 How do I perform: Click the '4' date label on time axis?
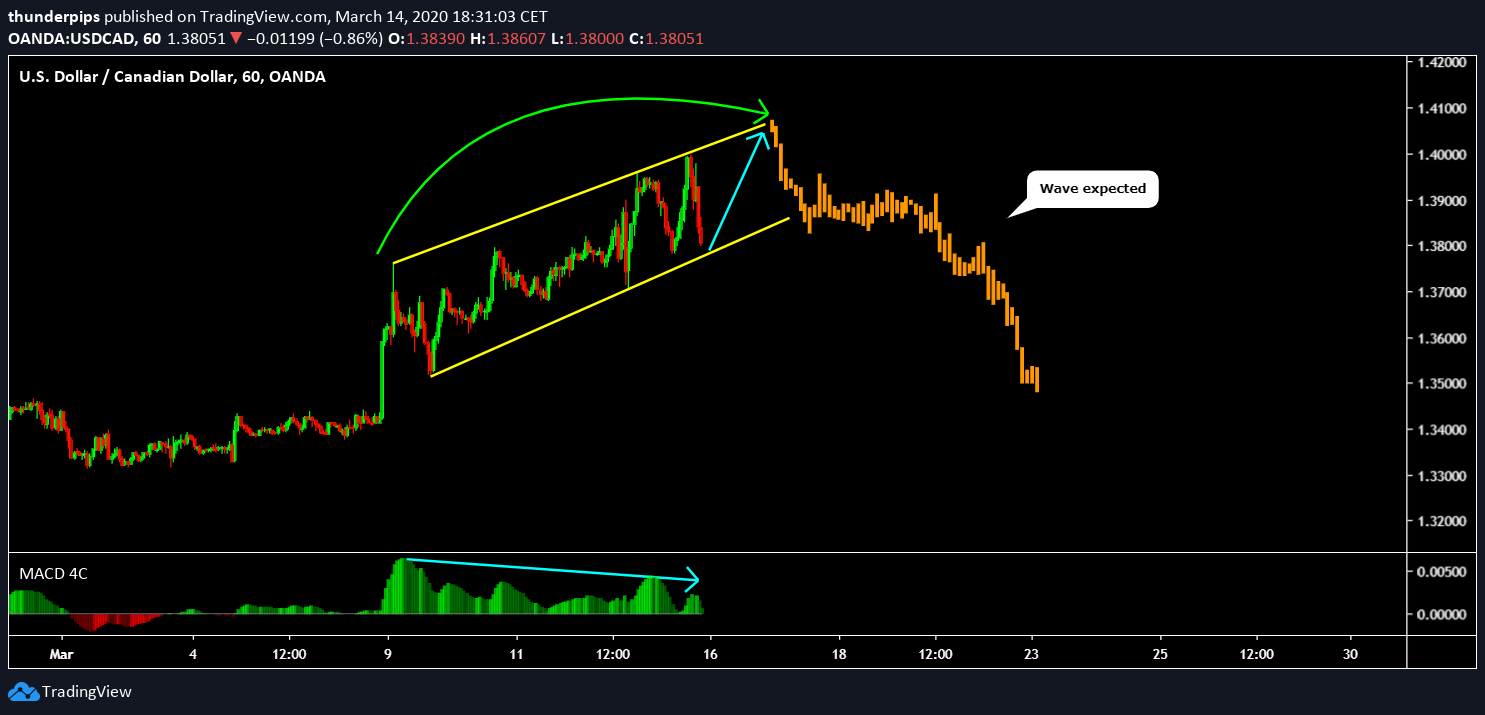click(193, 654)
